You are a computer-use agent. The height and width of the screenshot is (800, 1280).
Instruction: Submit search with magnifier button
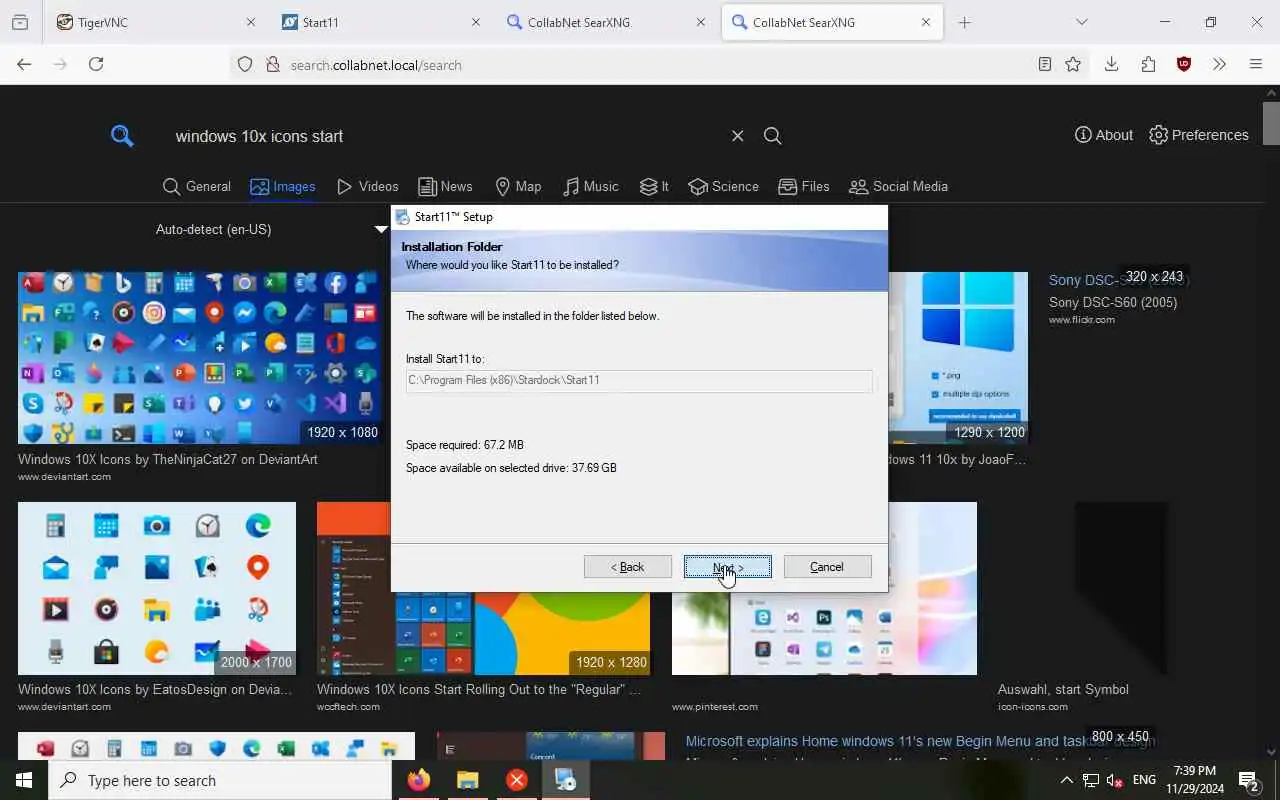click(772, 136)
